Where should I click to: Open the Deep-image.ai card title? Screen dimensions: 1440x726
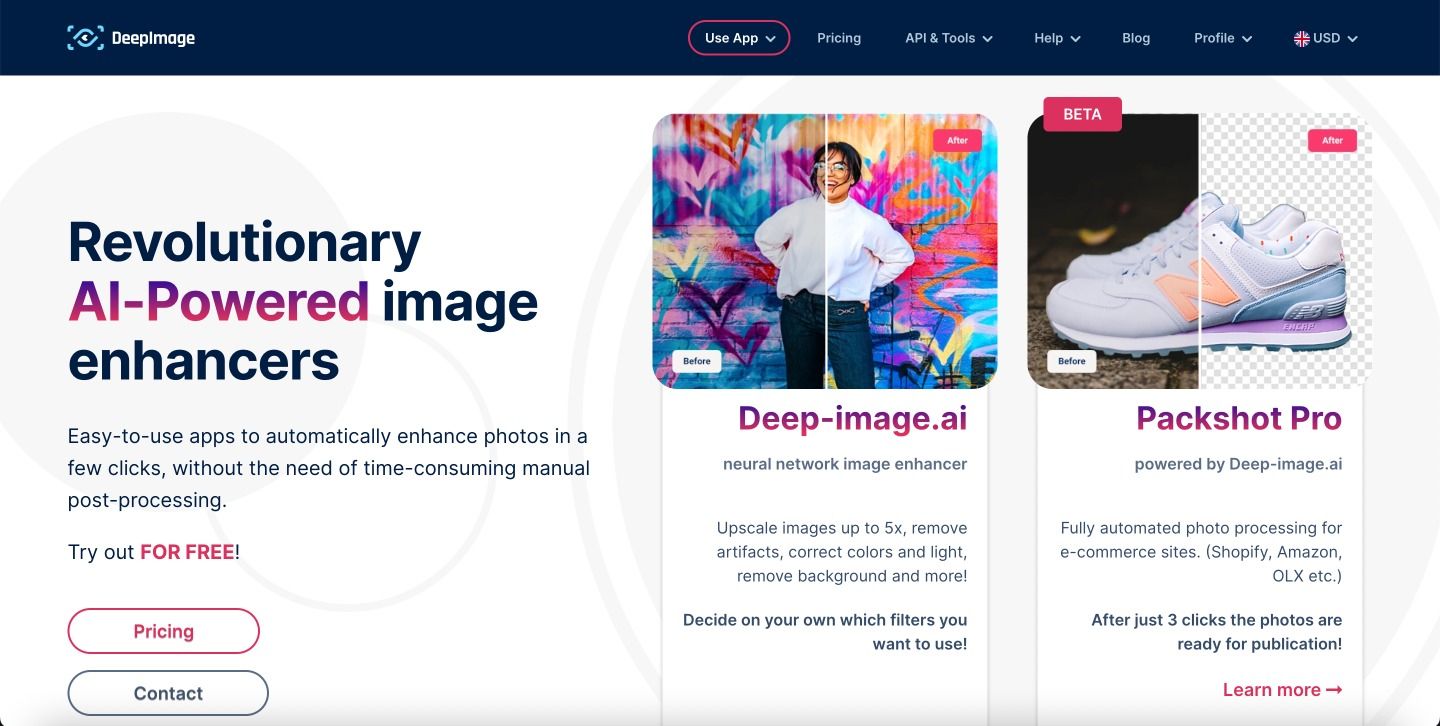pos(853,418)
